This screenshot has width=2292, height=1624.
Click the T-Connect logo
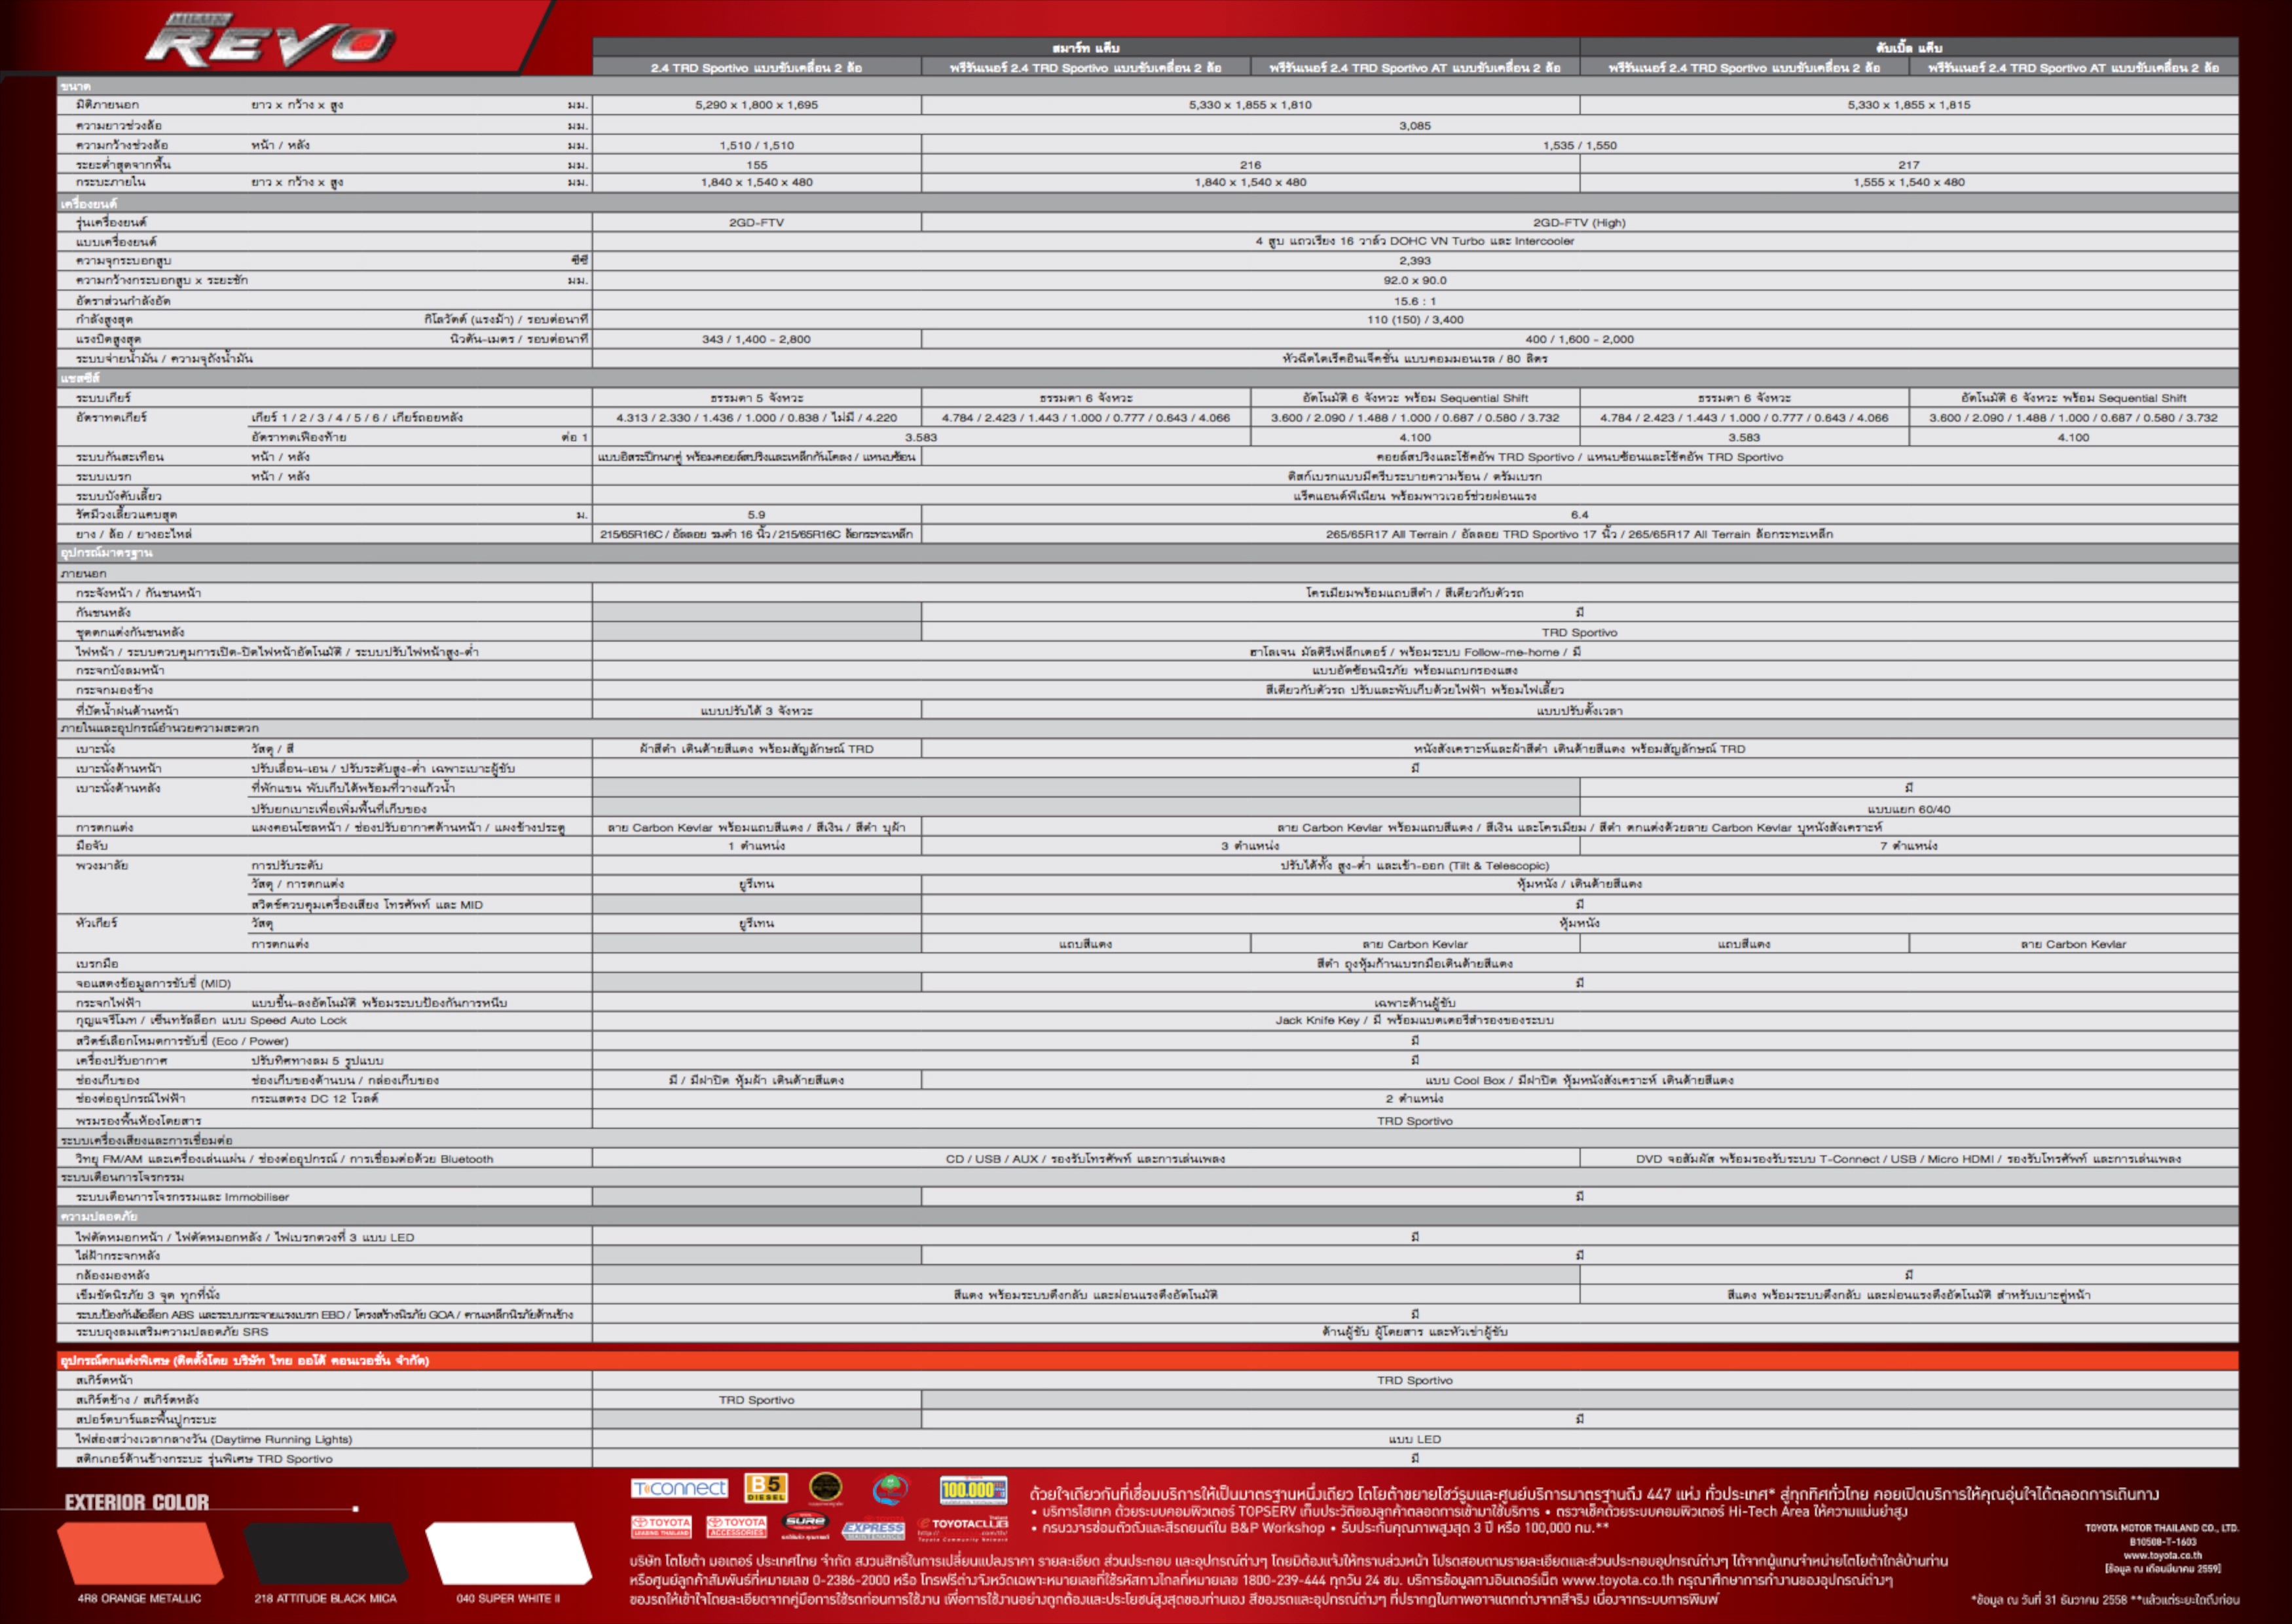pos(679,1489)
